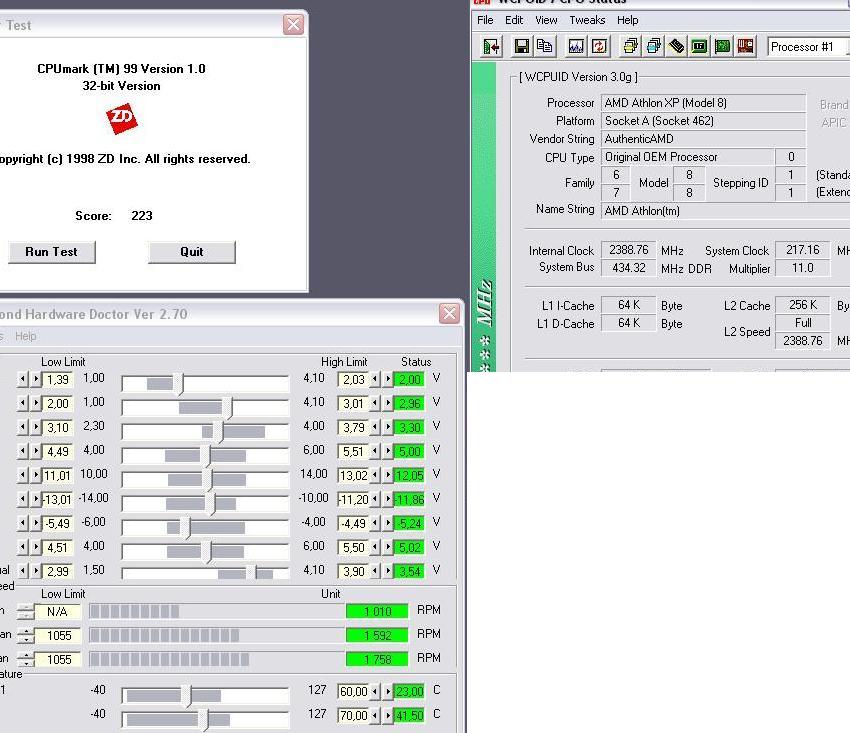Click the blue stacked windows icon in WCPUID

(x=654, y=47)
